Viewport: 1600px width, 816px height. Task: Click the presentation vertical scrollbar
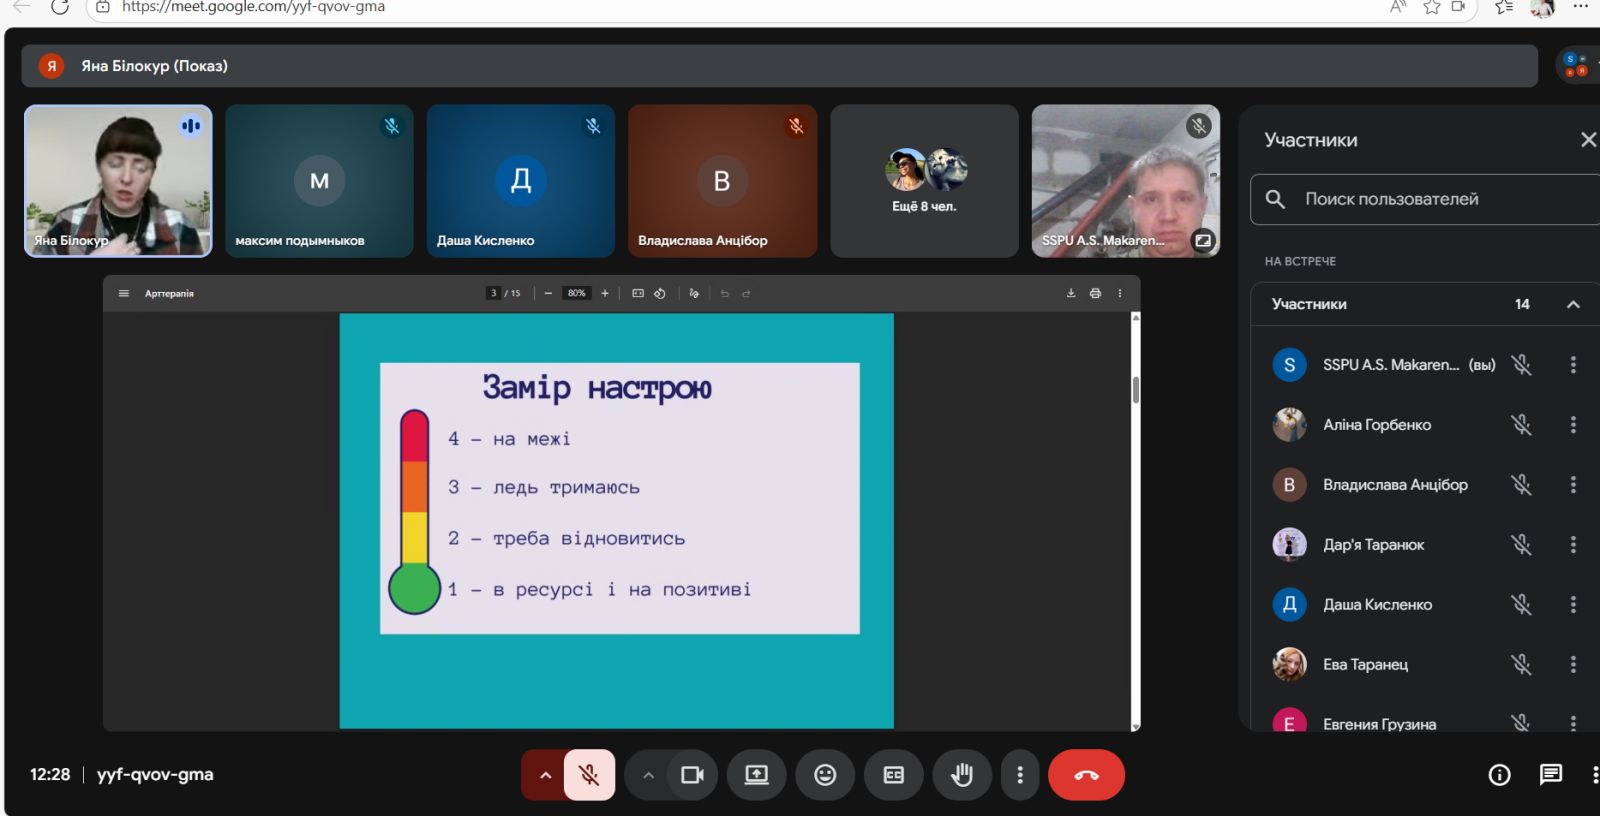click(1136, 389)
